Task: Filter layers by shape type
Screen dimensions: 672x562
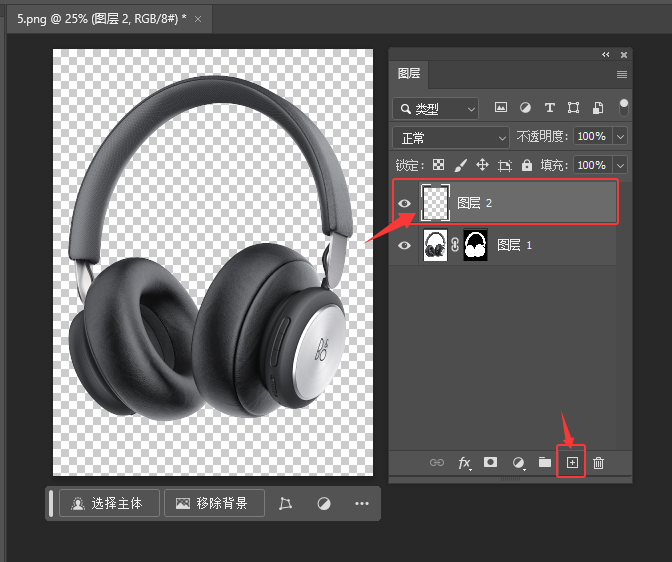Action: pyautogui.click(x=573, y=107)
